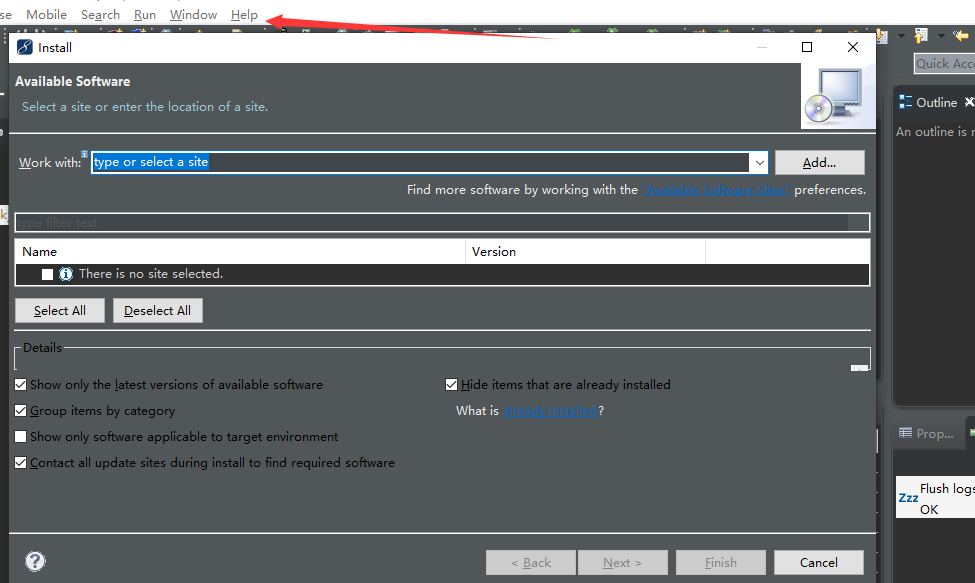The image size is (975, 583).
Task: Click the Flush logs OK status entry
Action: [935, 497]
